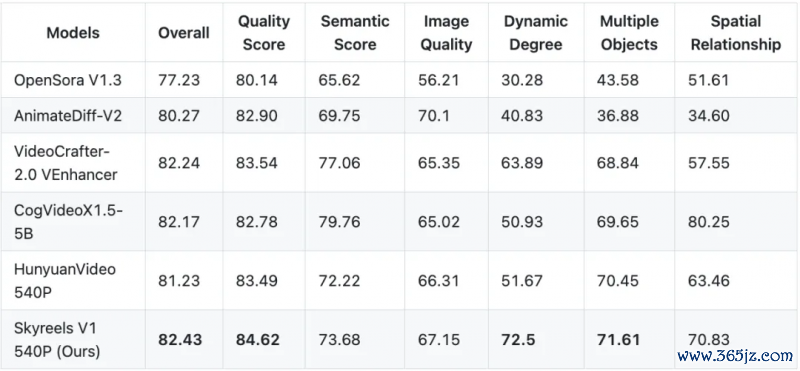
Task: Select the HunyuanVideo 540P row label
Action: pos(65,280)
